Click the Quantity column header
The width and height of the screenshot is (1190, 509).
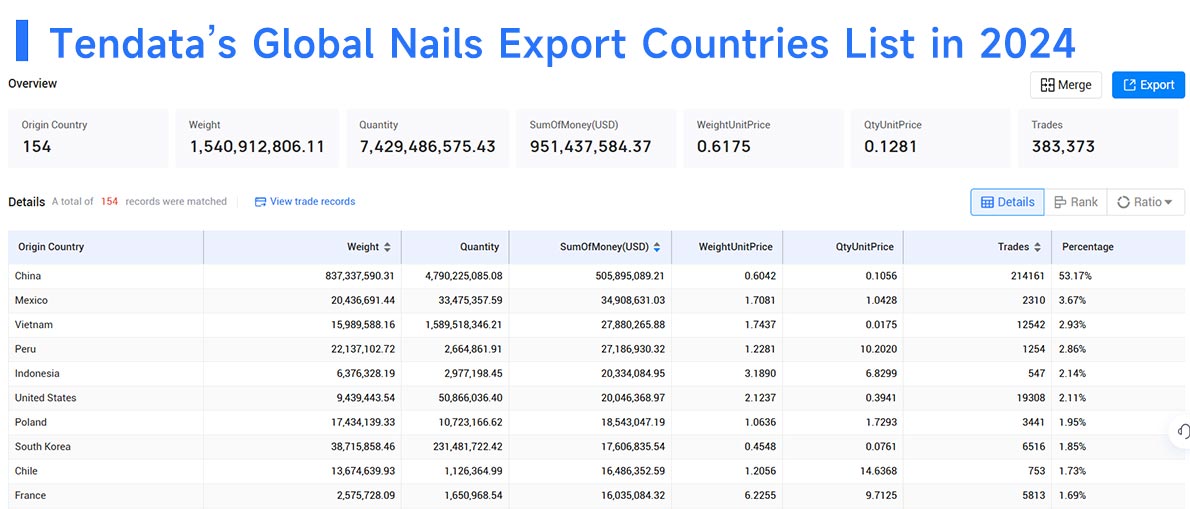479,247
